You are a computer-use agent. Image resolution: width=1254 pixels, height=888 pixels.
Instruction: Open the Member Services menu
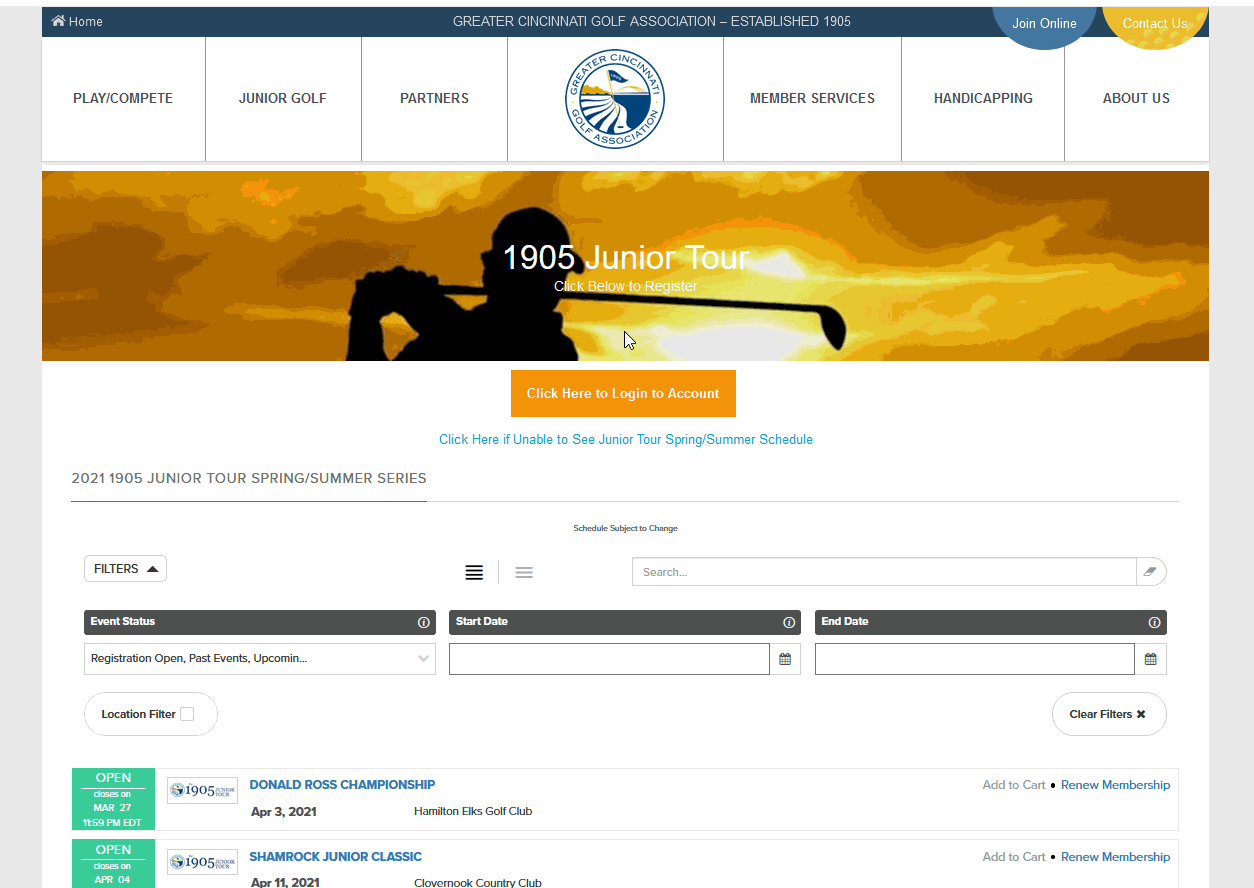(x=812, y=99)
